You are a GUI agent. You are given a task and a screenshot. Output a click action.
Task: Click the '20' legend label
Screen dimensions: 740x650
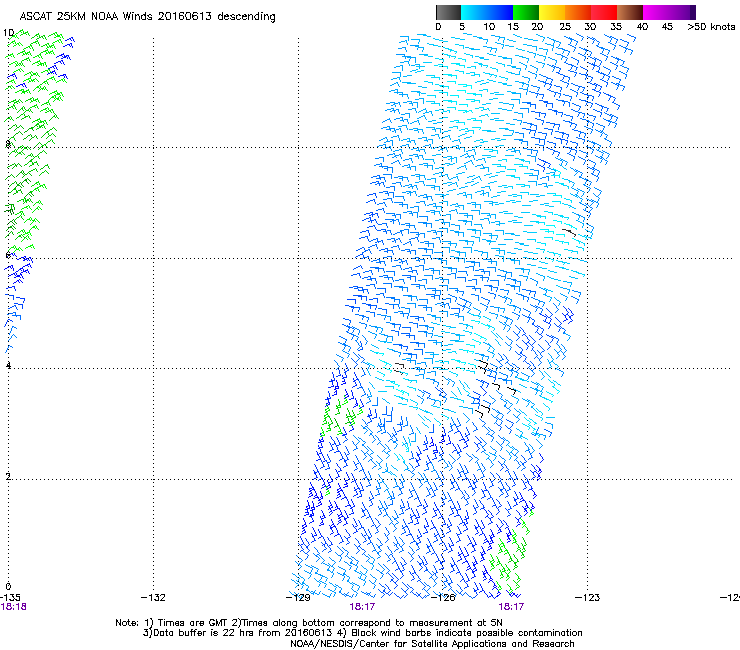point(538,27)
